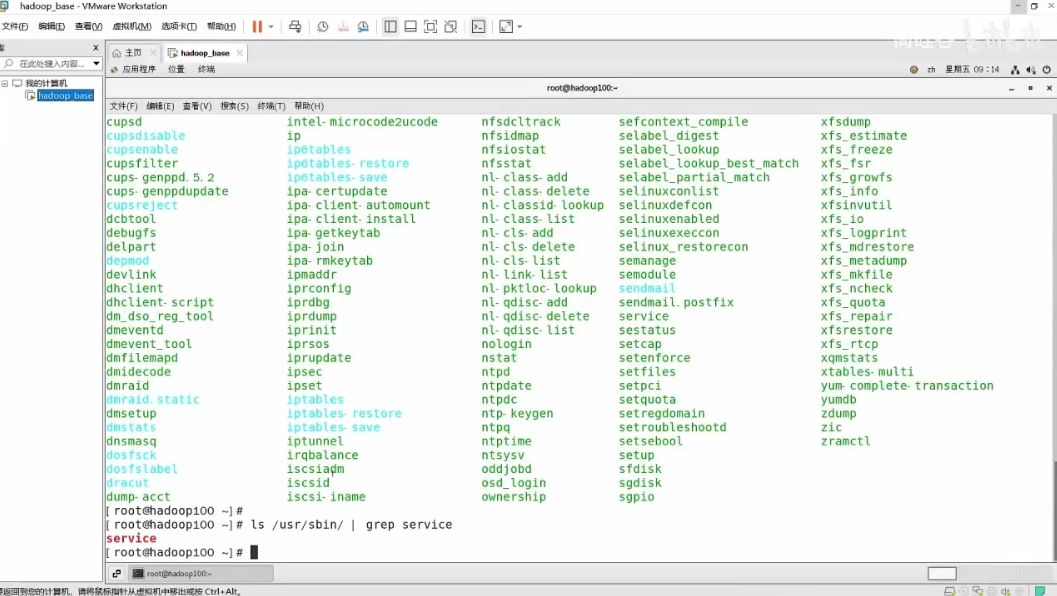Click the zh input method indicator
The width and height of the screenshot is (1057, 596).
931,69
